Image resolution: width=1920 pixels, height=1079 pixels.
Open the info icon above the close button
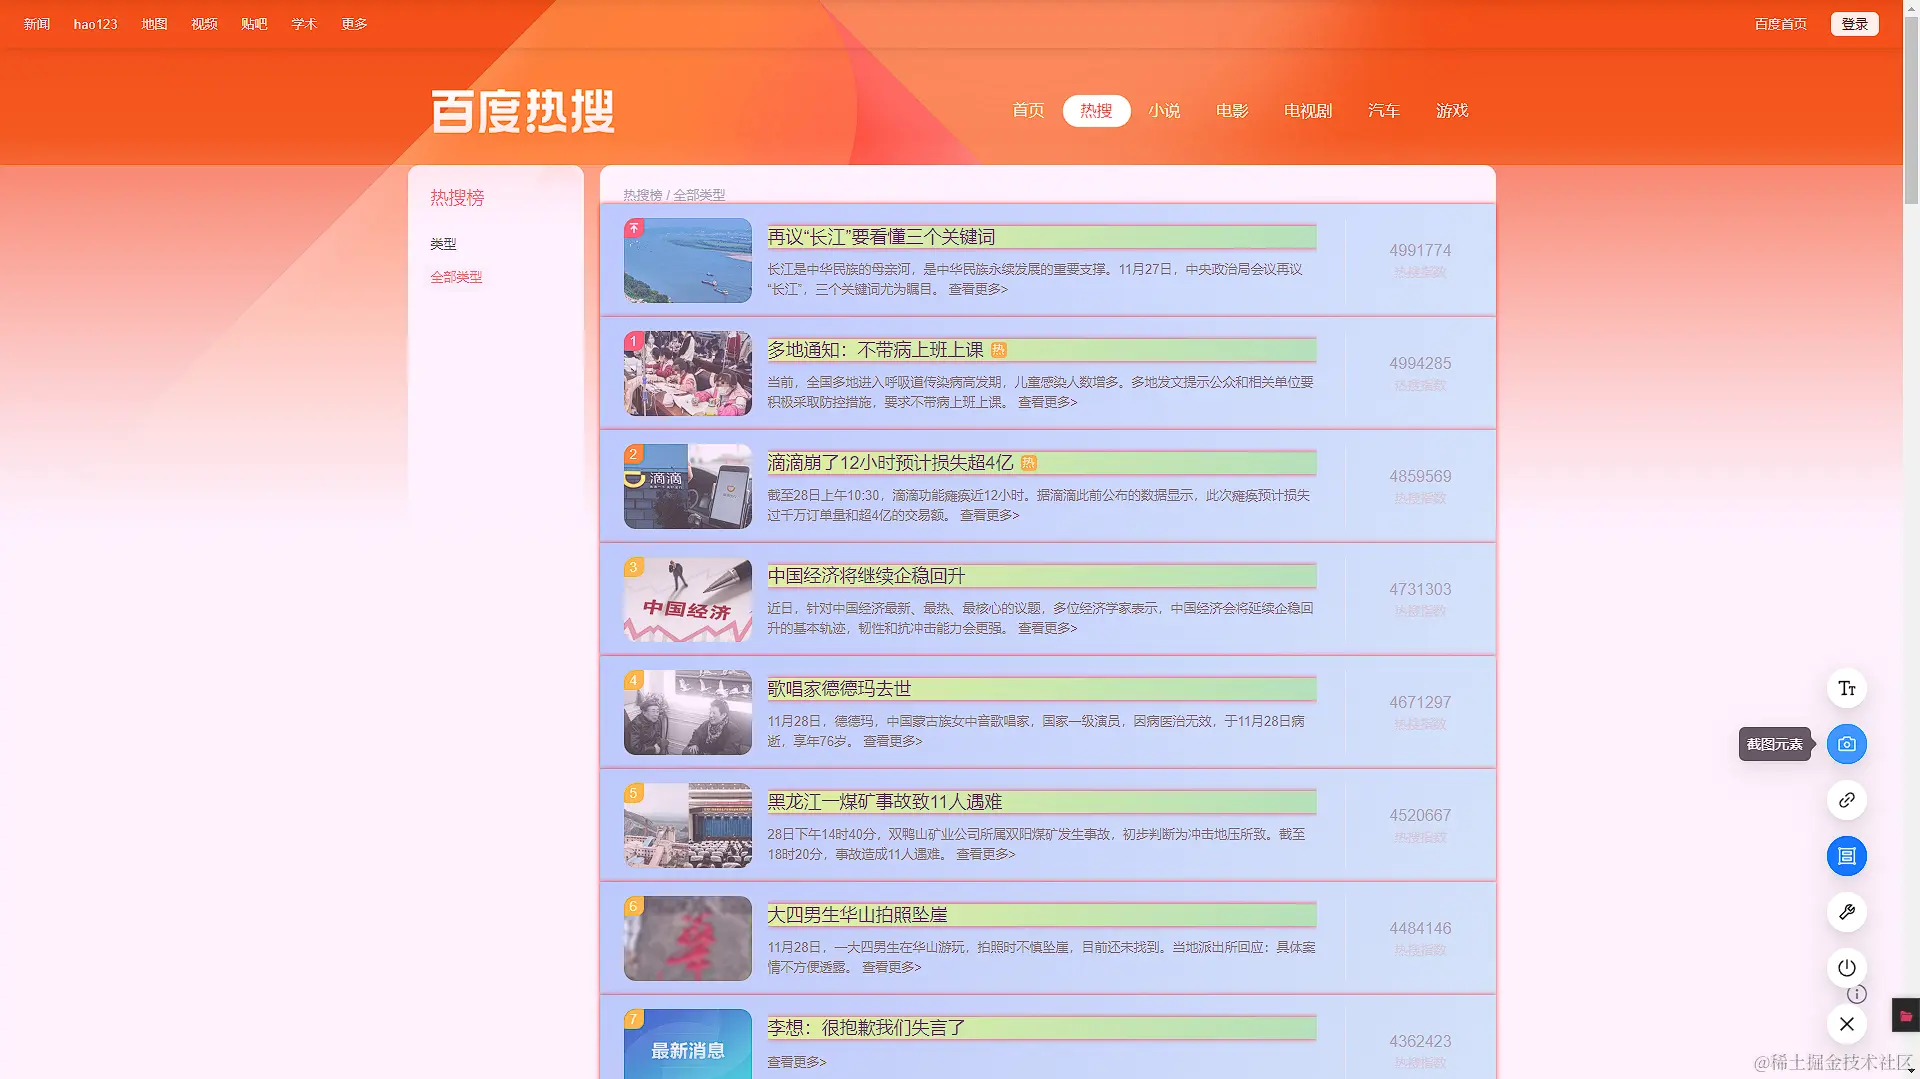coord(1857,994)
